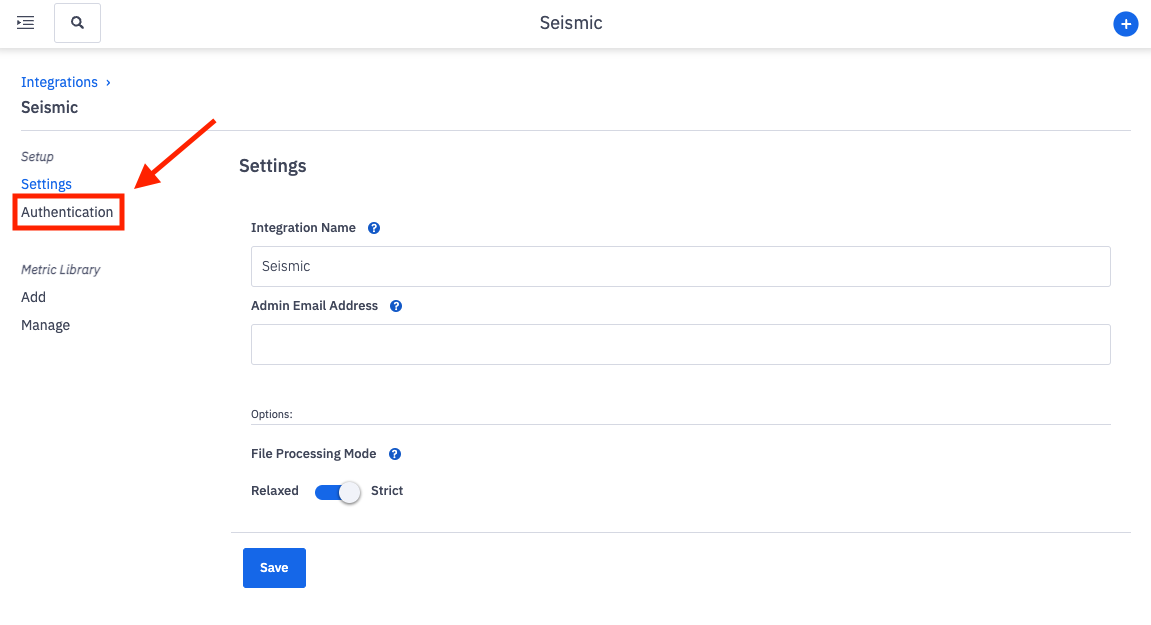This screenshot has height=625, width=1151.
Task: Click the Settings section heading
Action: point(272,166)
